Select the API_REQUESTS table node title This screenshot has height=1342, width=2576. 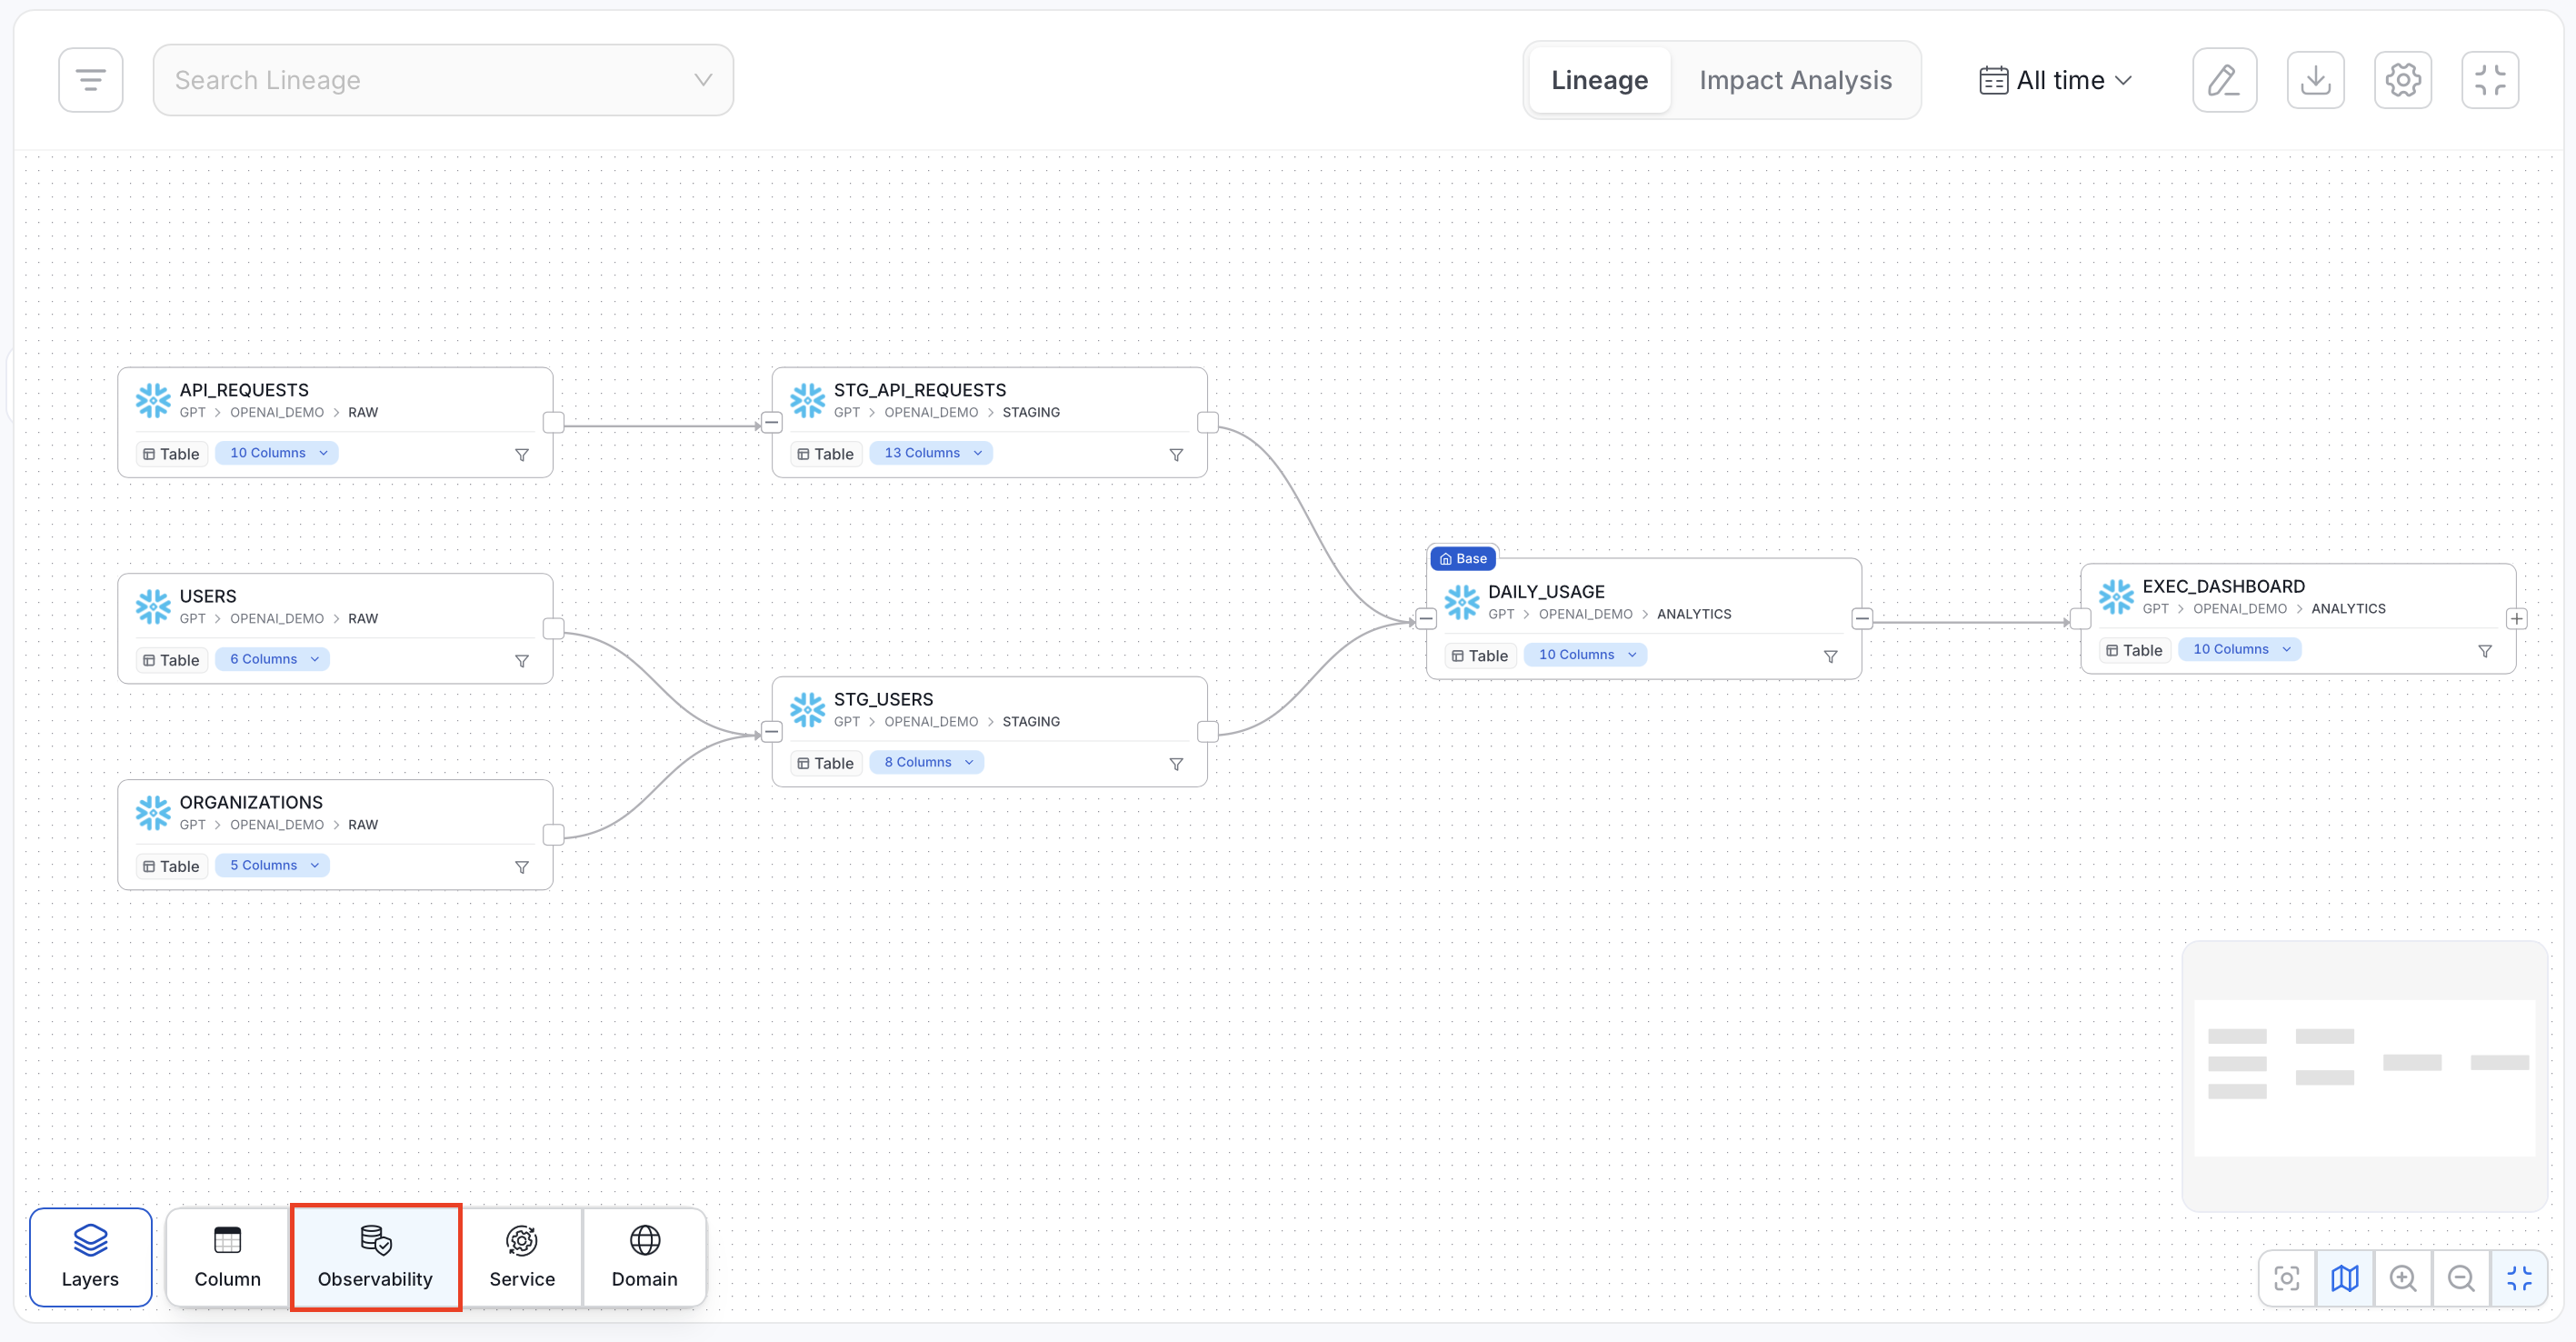coord(244,390)
